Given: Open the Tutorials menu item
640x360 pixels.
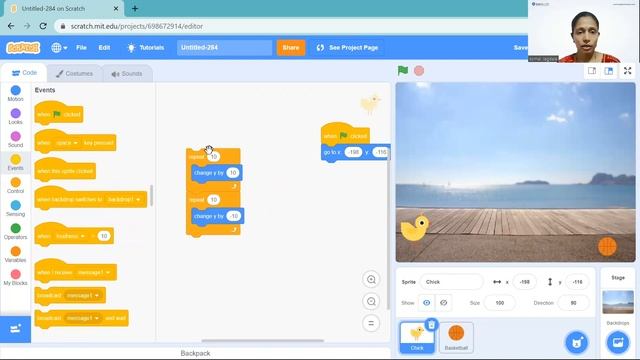Looking at the screenshot, I should (x=146, y=48).
